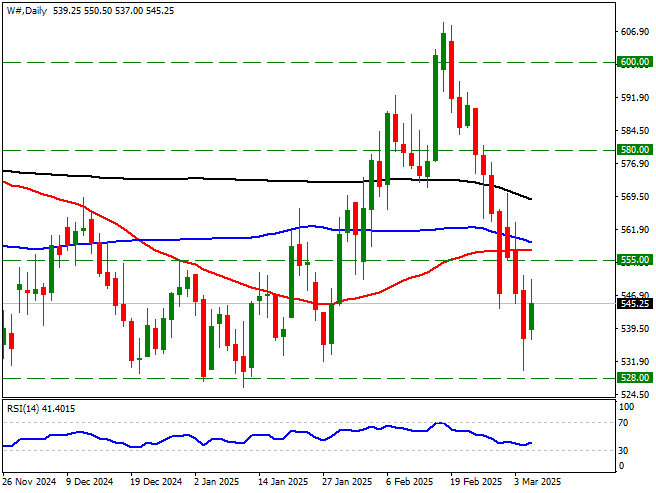Screen dimensions: 656x493
Task: Click the RSI scale value 70
Action: click(x=623, y=423)
